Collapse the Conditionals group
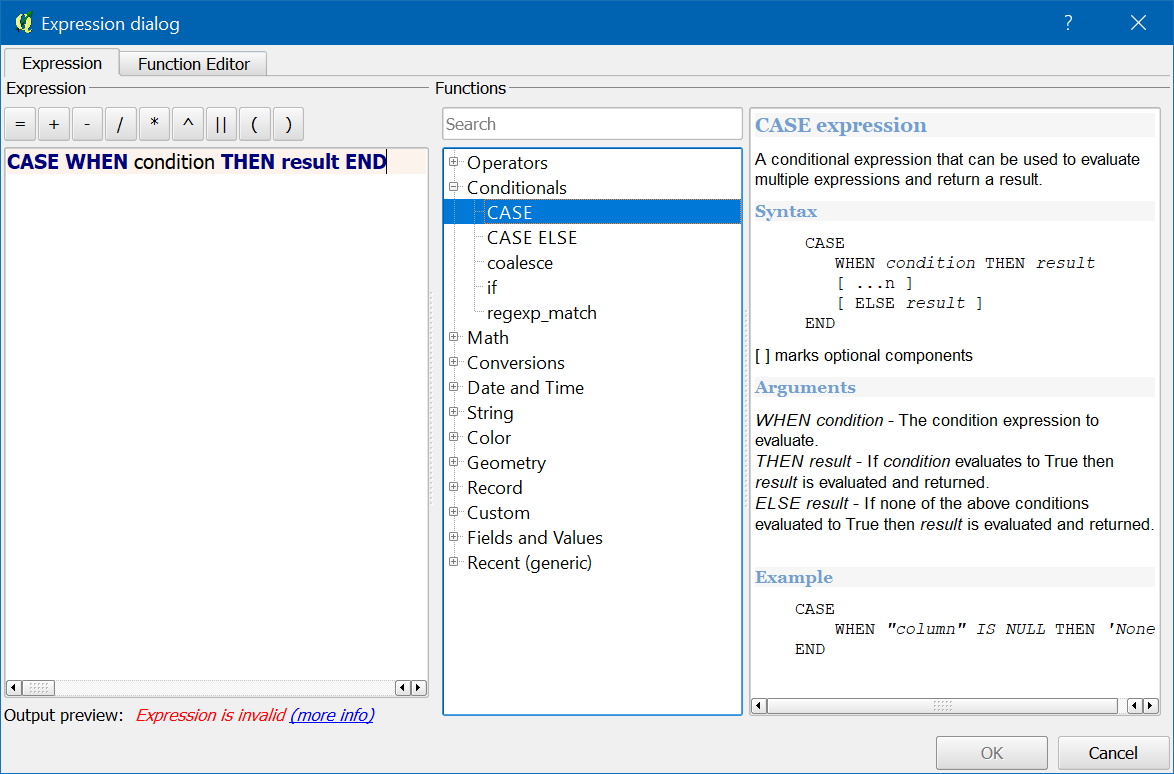The height and width of the screenshot is (774, 1174). [x=454, y=187]
